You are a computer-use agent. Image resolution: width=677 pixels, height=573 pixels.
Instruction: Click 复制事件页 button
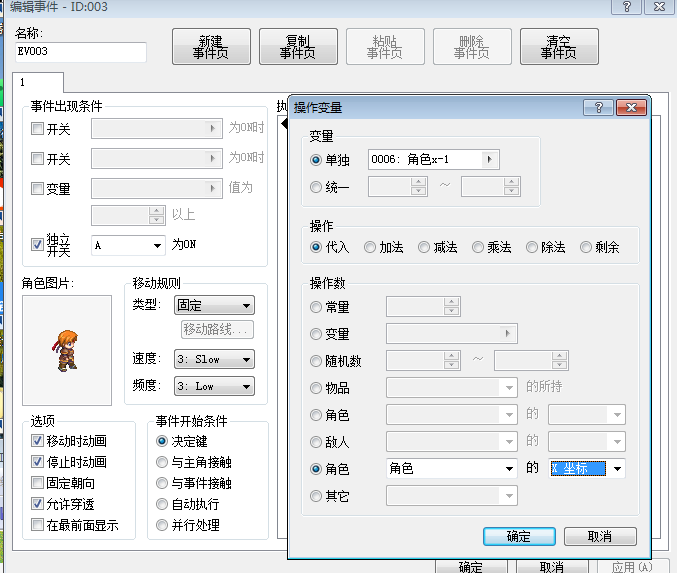[x=298, y=47]
